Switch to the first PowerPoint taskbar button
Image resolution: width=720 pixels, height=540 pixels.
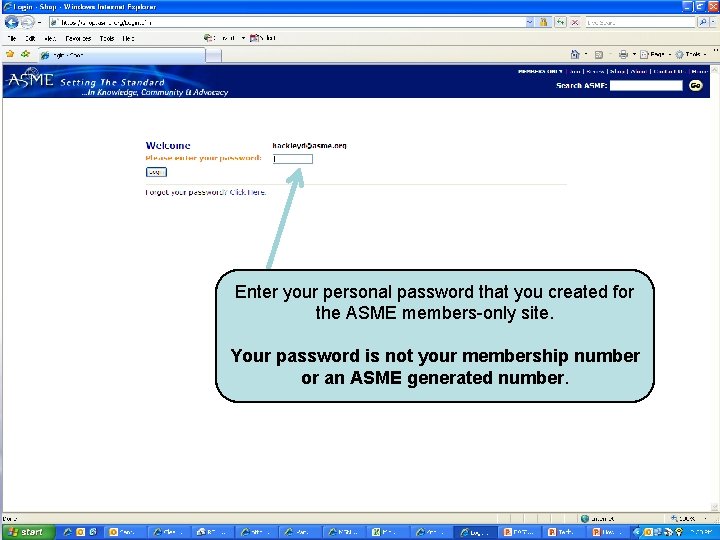520,532
